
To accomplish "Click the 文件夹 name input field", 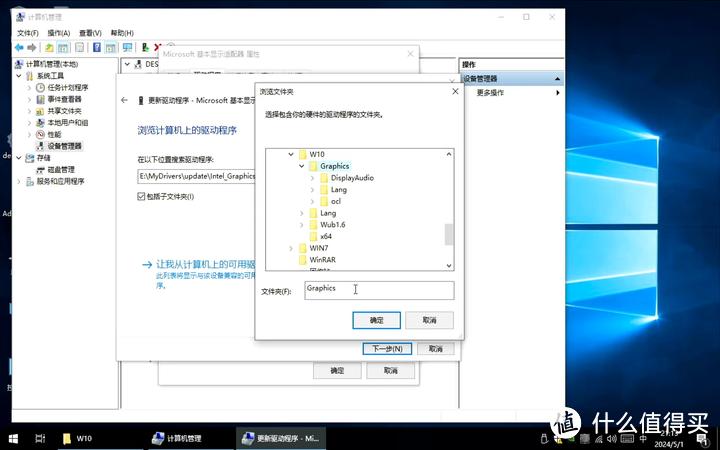I will coord(378,290).
